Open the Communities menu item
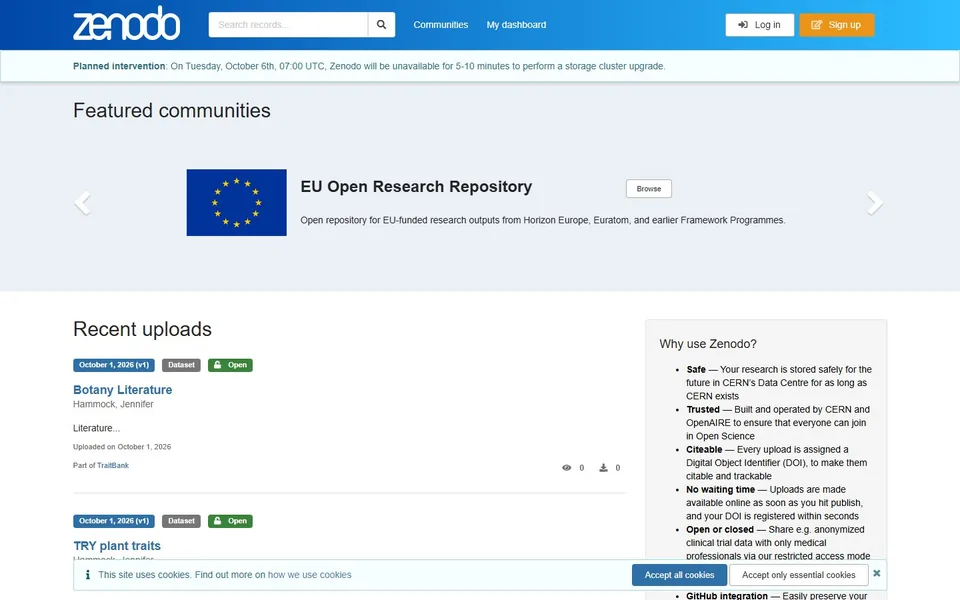Viewport: 960px width, 600px height. click(x=441, y=24)
